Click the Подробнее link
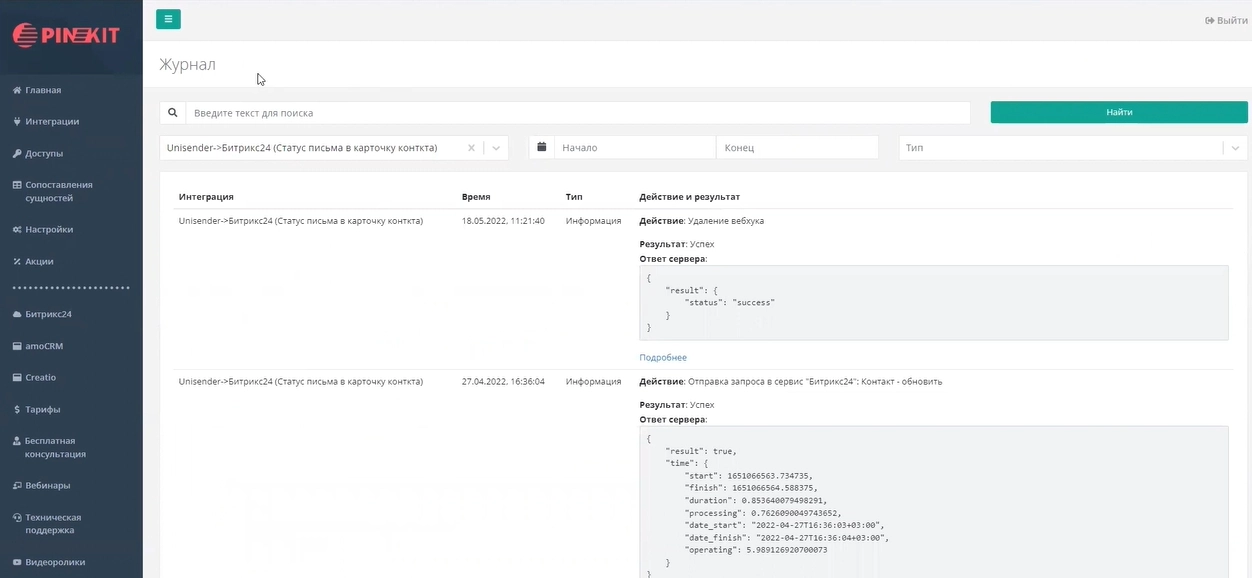1252x578 pixels. point(663,358)
